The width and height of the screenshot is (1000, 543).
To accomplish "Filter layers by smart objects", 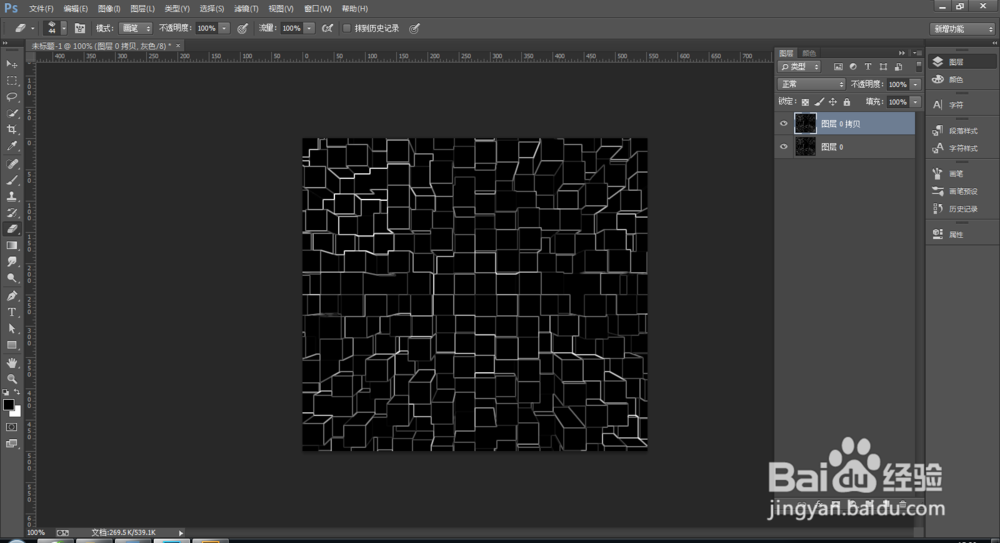I will click(x=899, y=66).
